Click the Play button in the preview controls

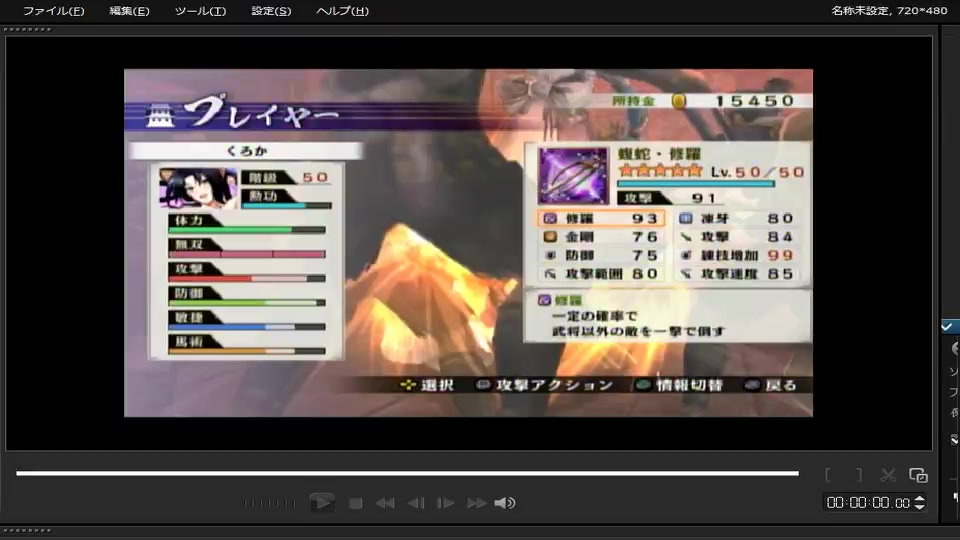click(322, 503)
